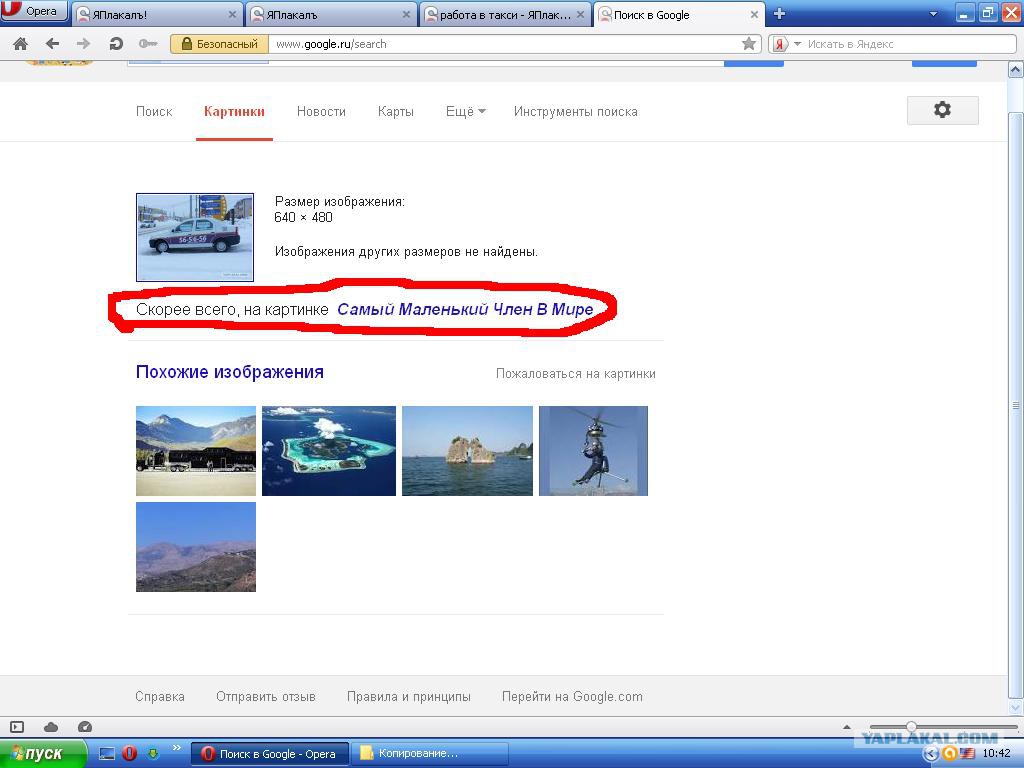
Task: Toggle the side panel in status bar
Action: [x=17, y=727]
